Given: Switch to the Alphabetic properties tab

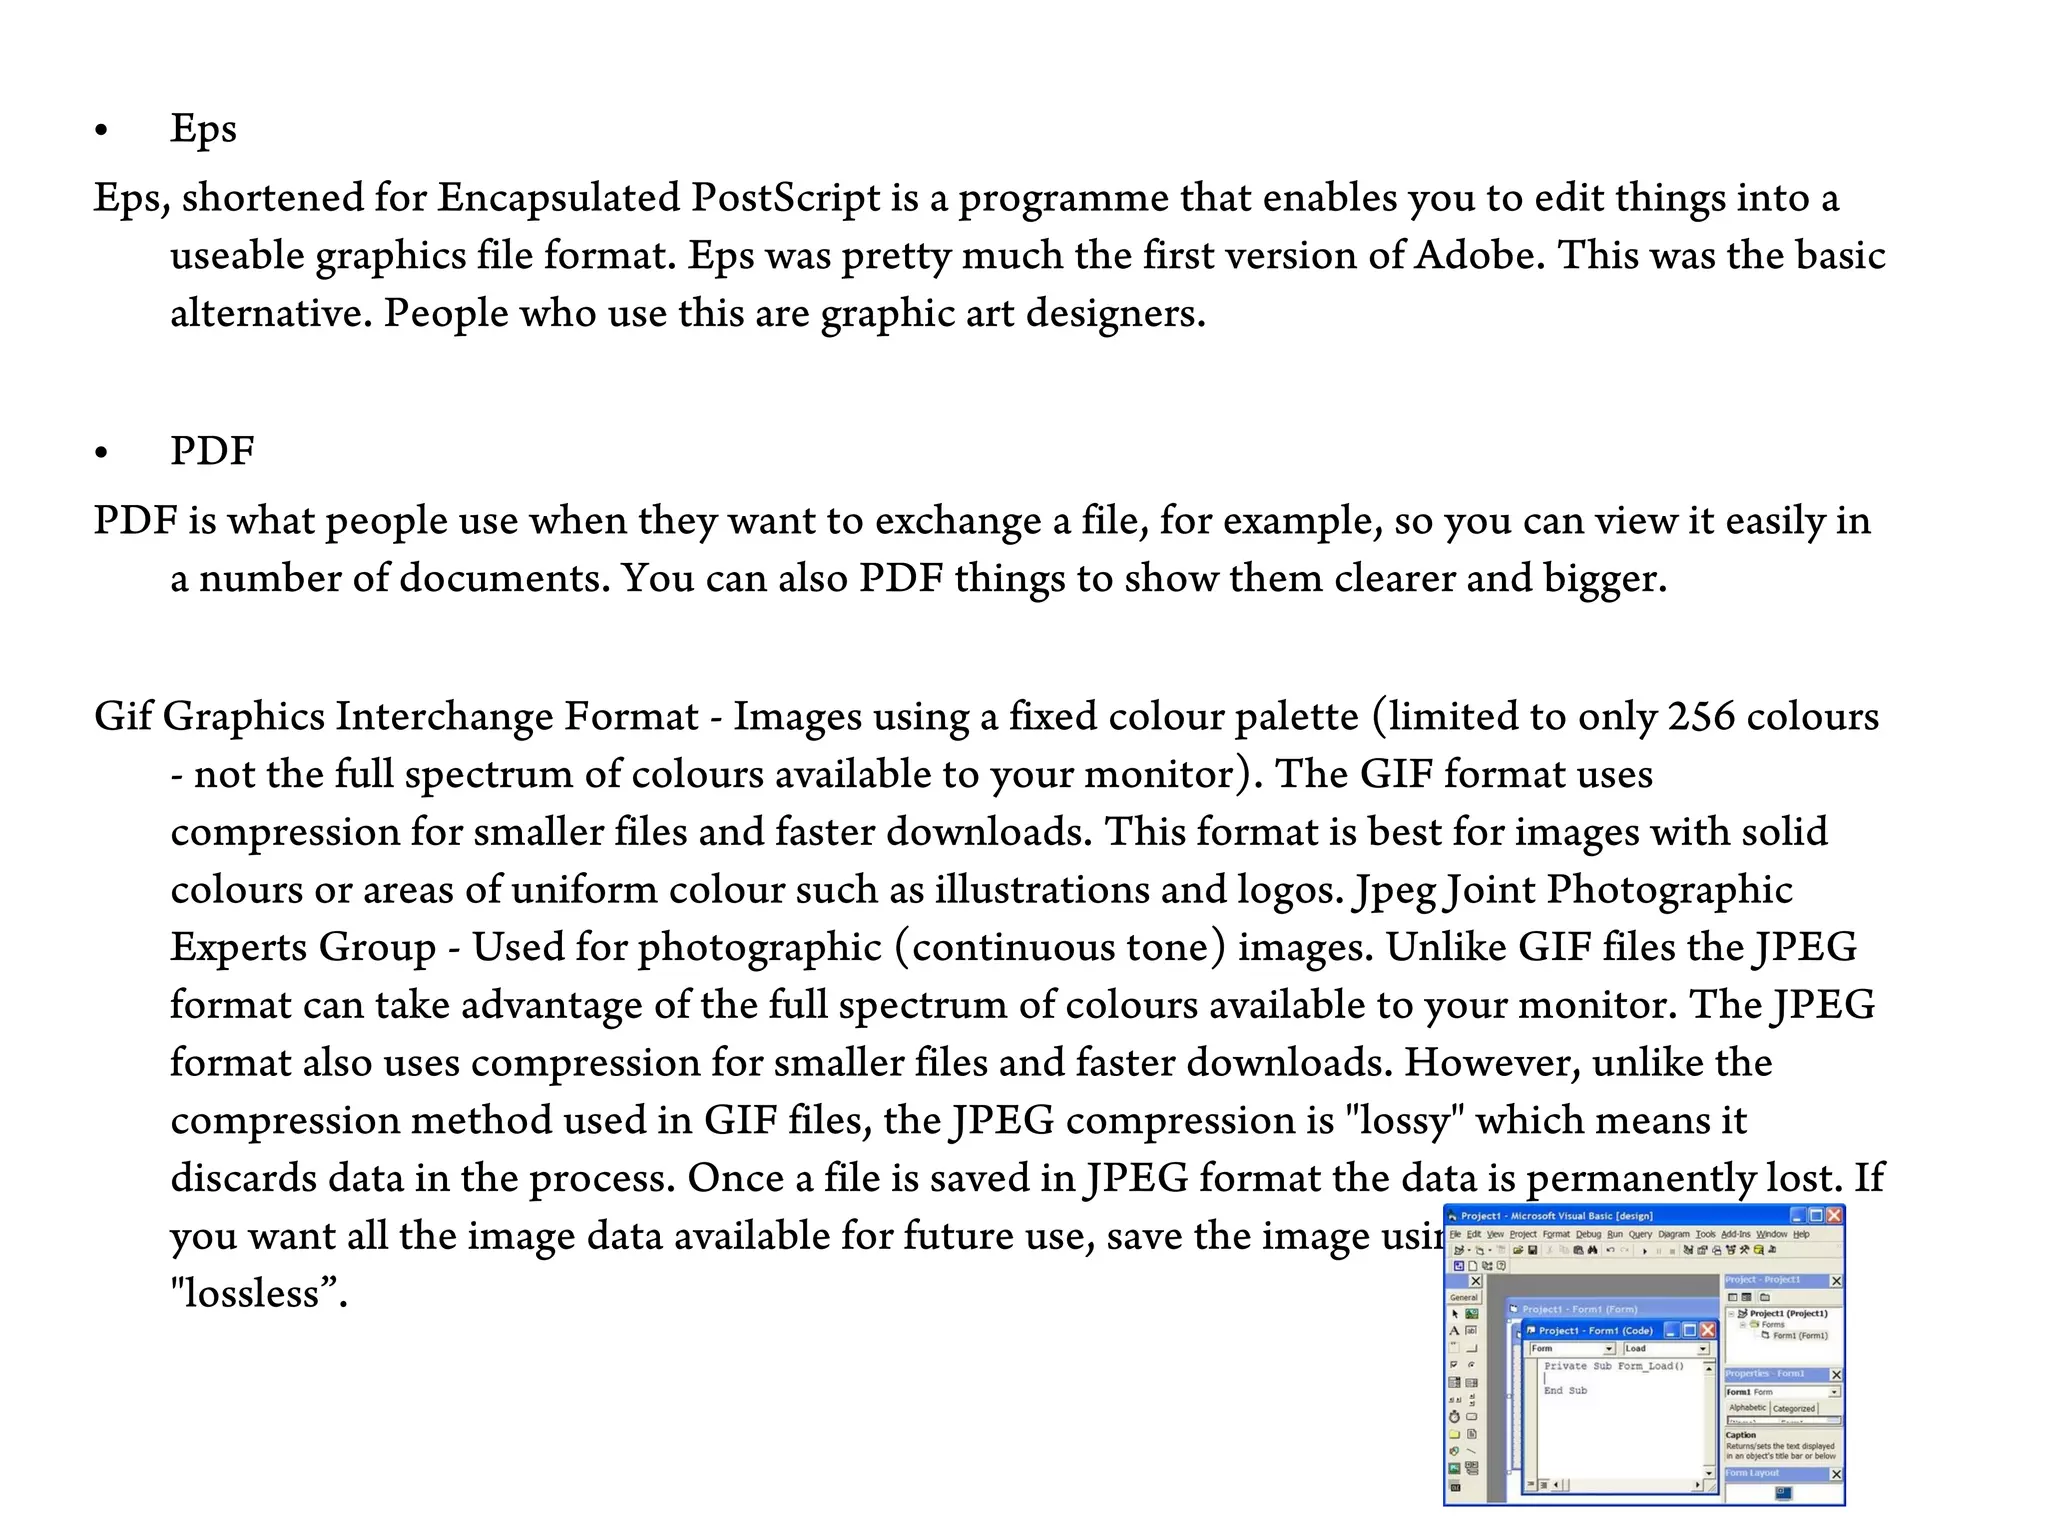Looking at the screenshot, I should click(x=1748, y=1408).
